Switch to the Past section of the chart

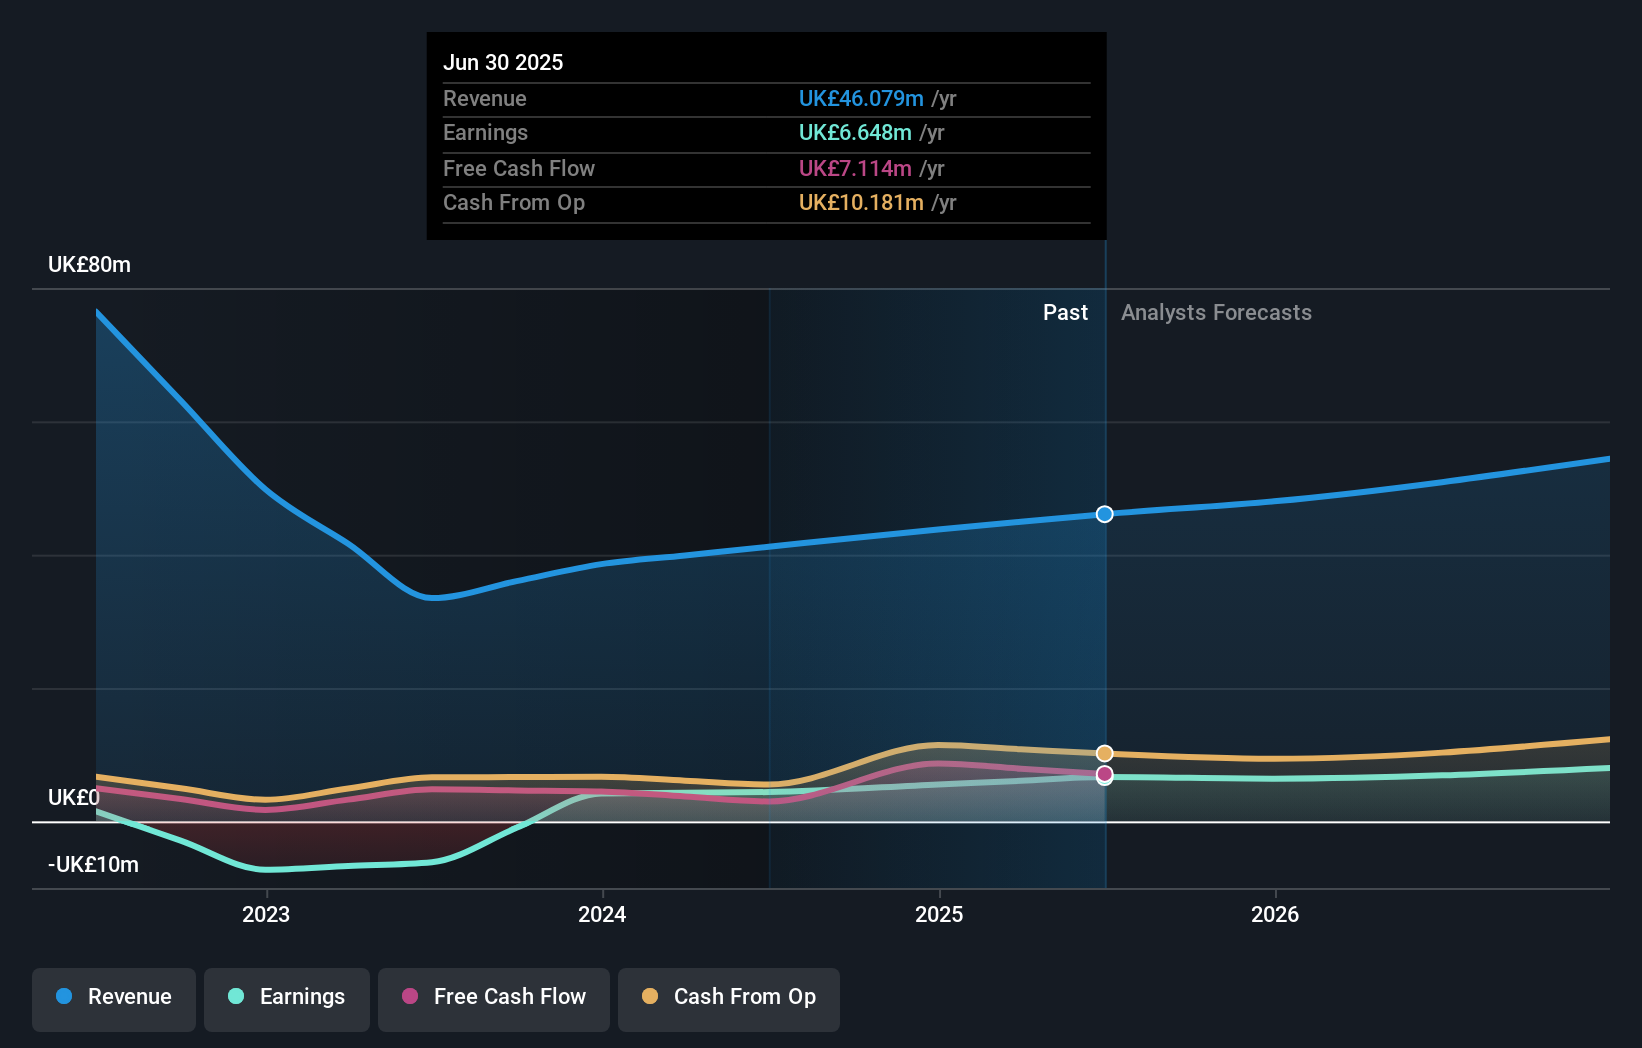1065,312
